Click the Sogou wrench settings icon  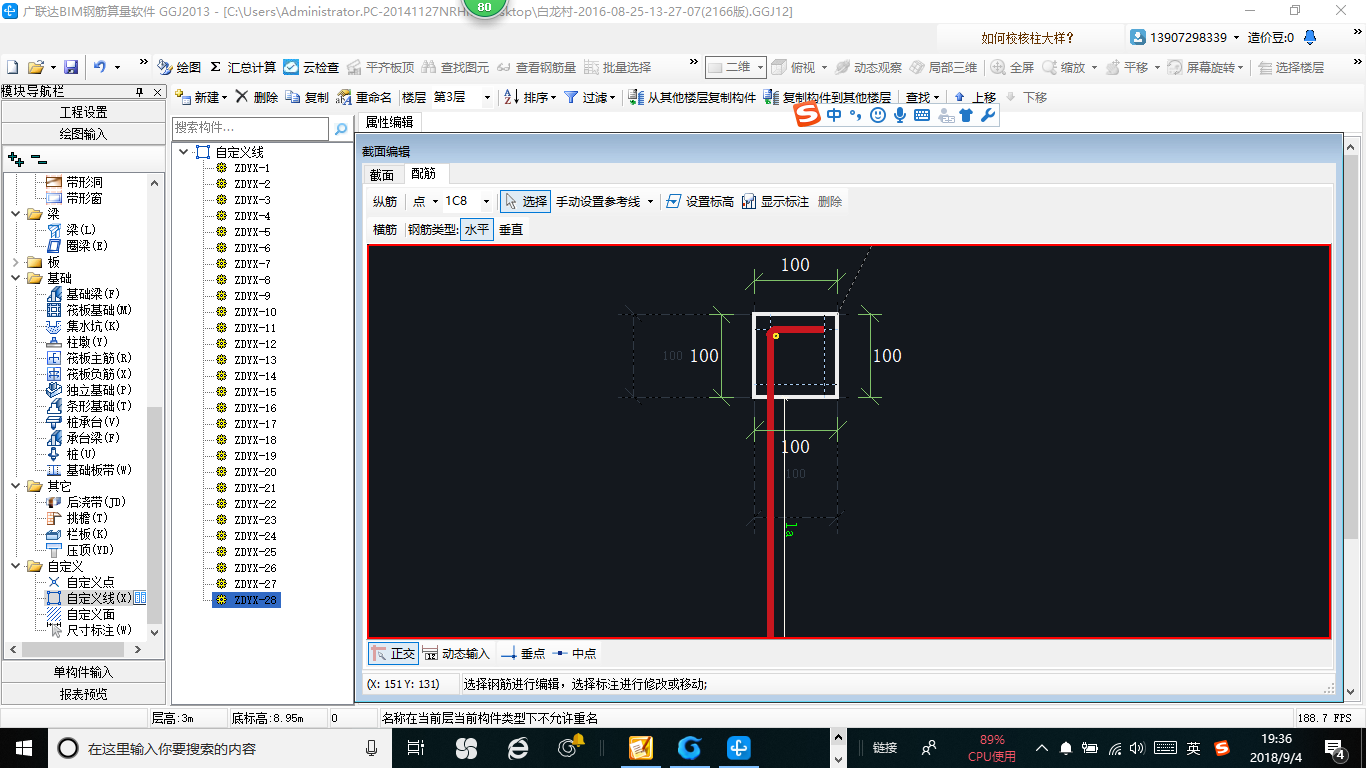988,115
